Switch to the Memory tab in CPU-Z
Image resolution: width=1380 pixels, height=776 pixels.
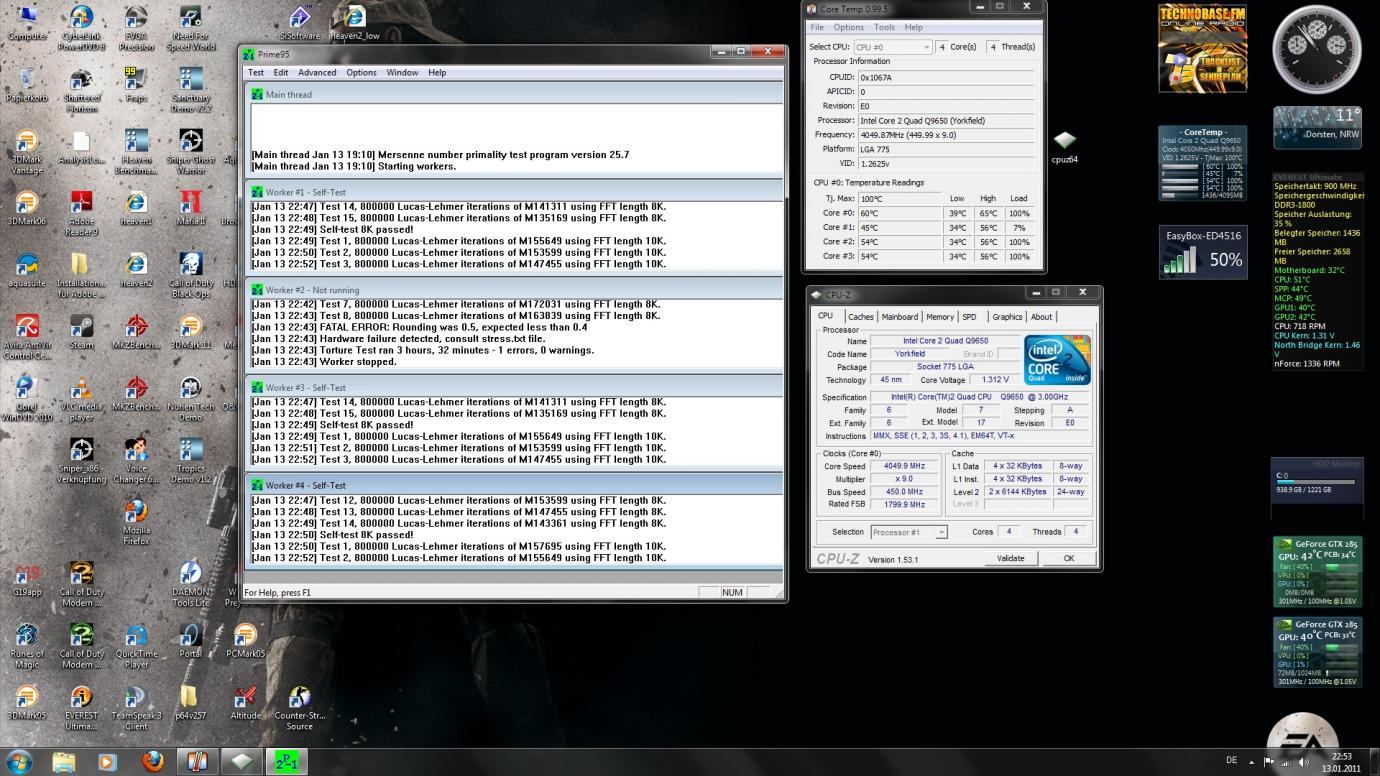click(939, 317)
